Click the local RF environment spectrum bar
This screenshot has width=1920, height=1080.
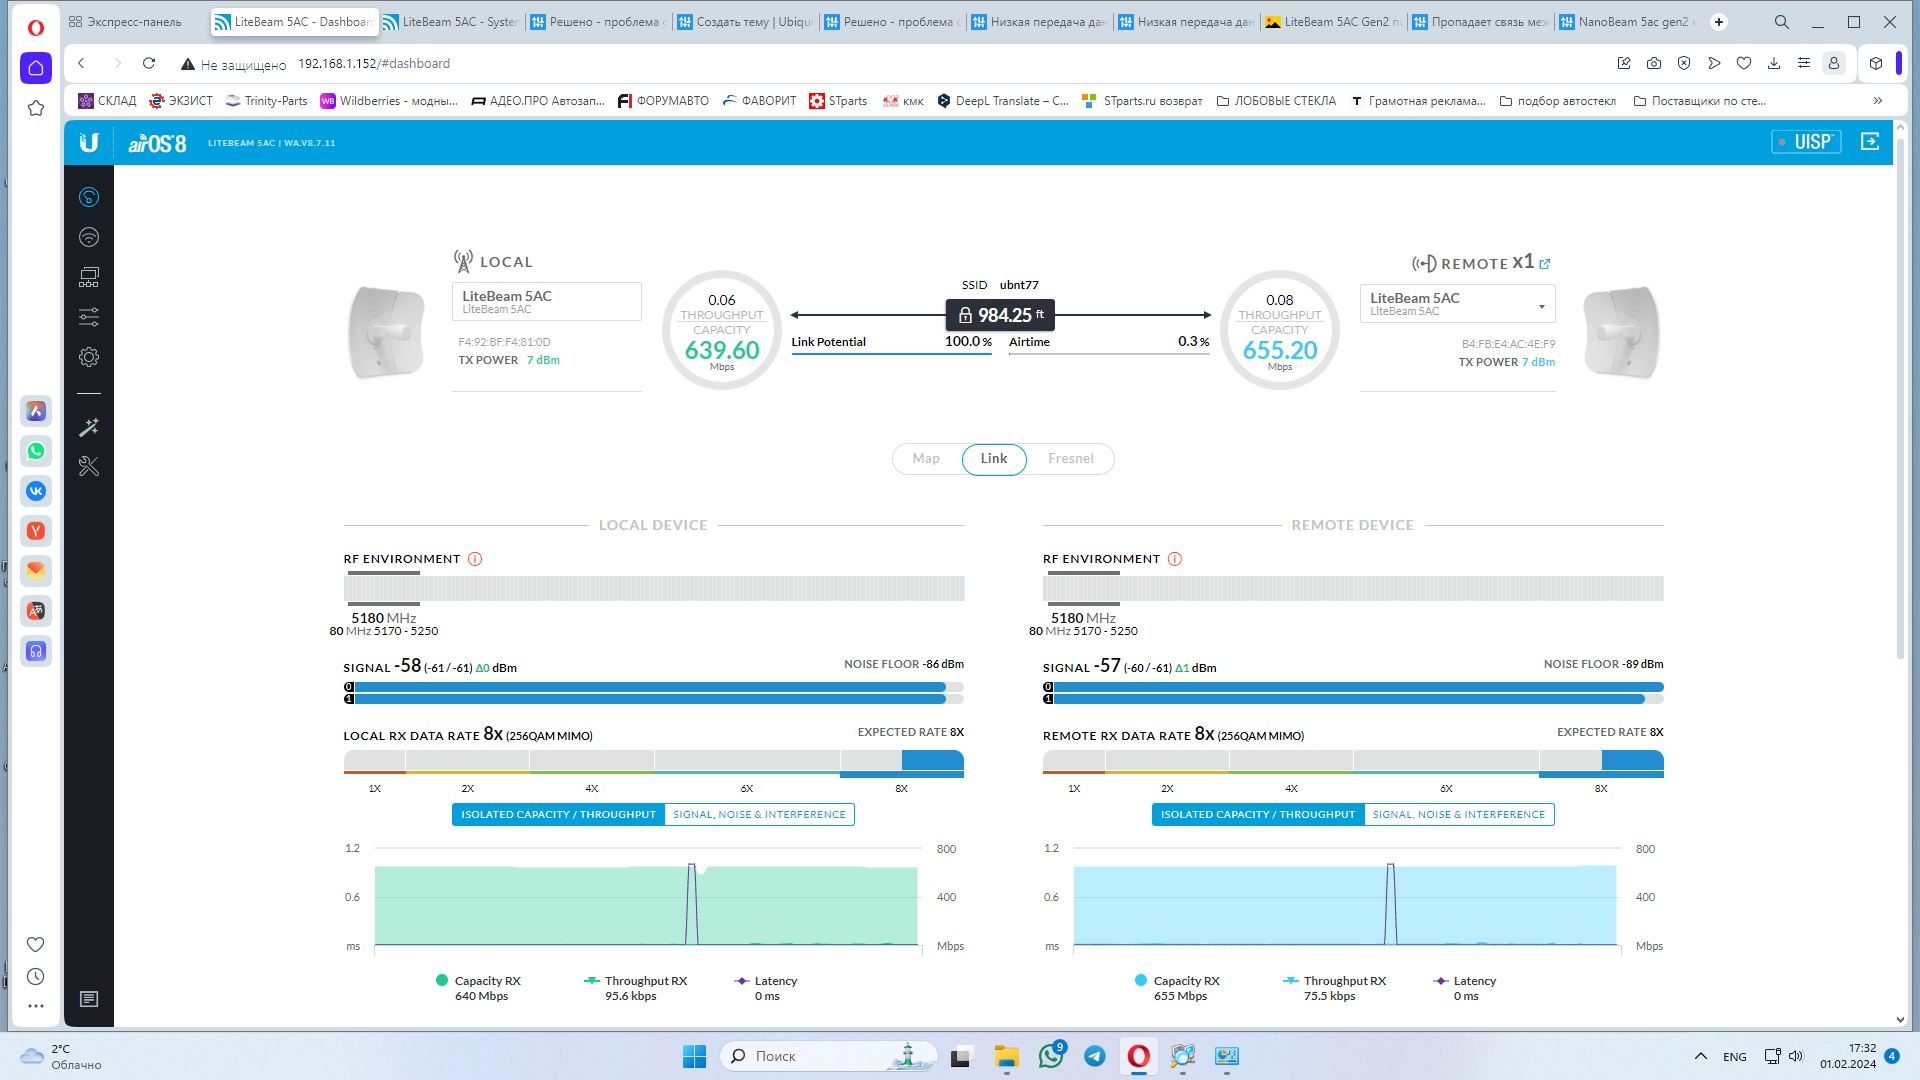pos(654,588)
